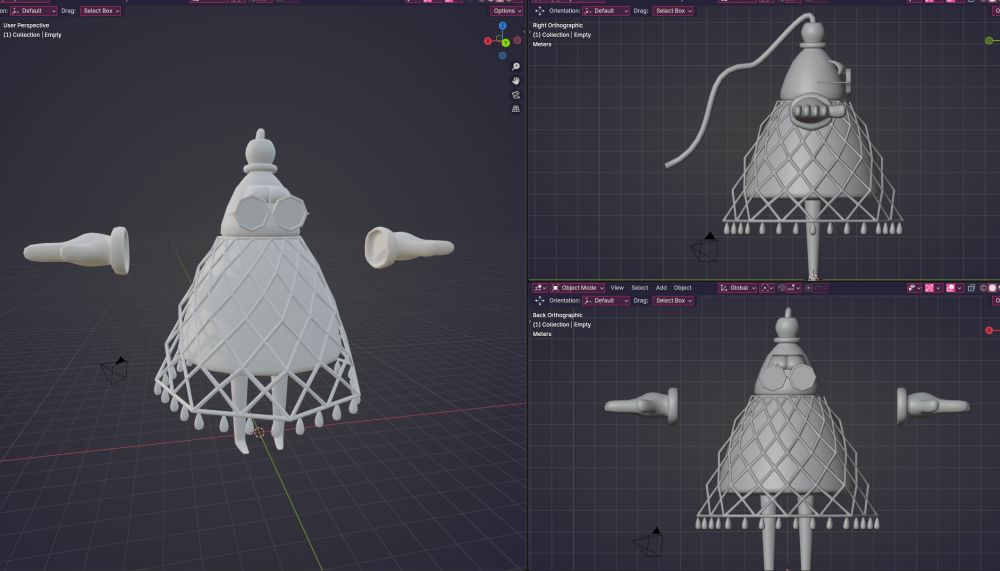Switch to wireframe viewport shading
This screenshot has height=571, width=1000.
tap(983, 288)
